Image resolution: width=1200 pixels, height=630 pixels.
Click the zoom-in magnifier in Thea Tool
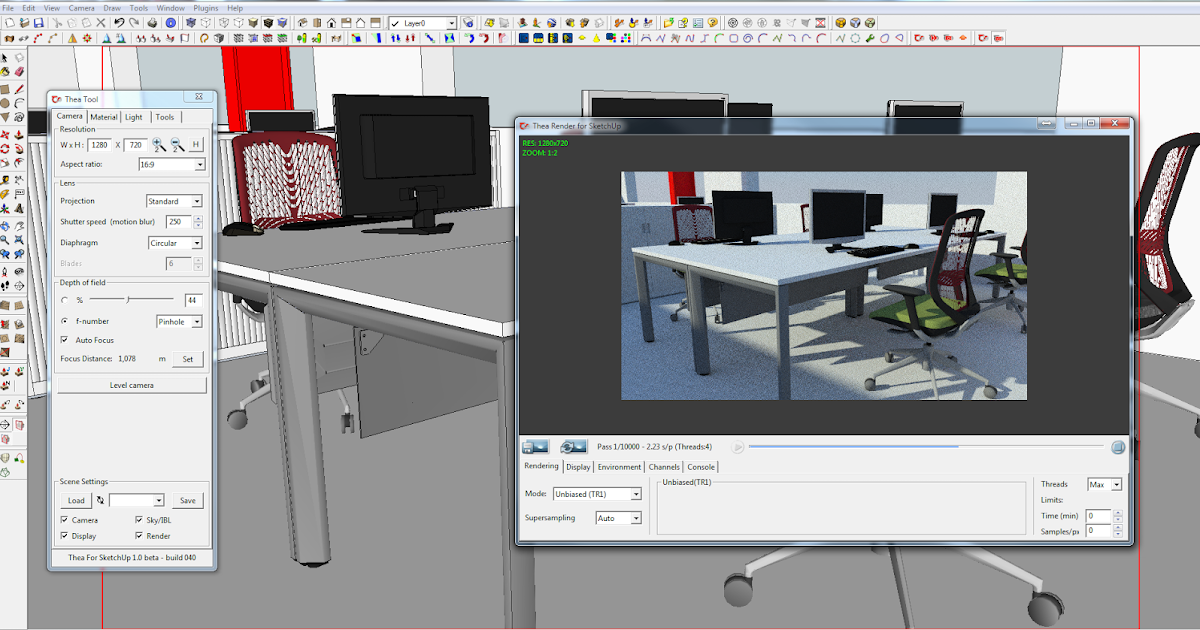[x=159, y=145]
